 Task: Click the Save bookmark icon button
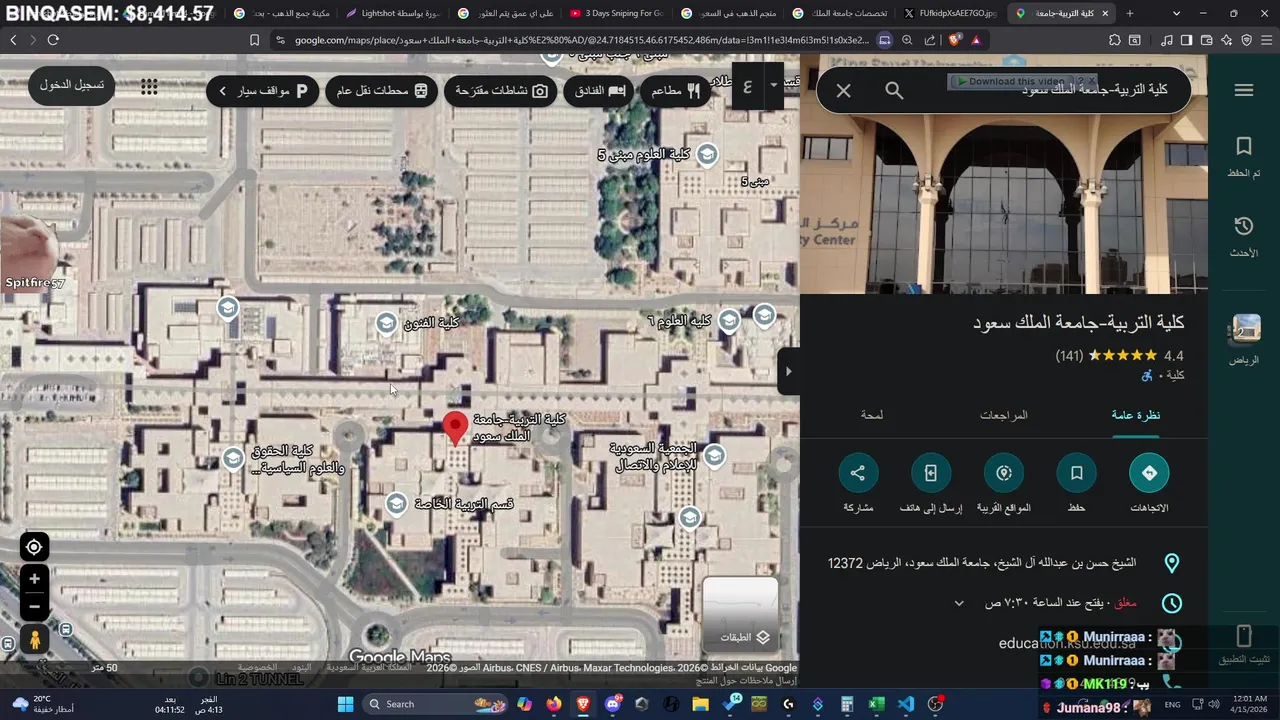(1076, 473)
